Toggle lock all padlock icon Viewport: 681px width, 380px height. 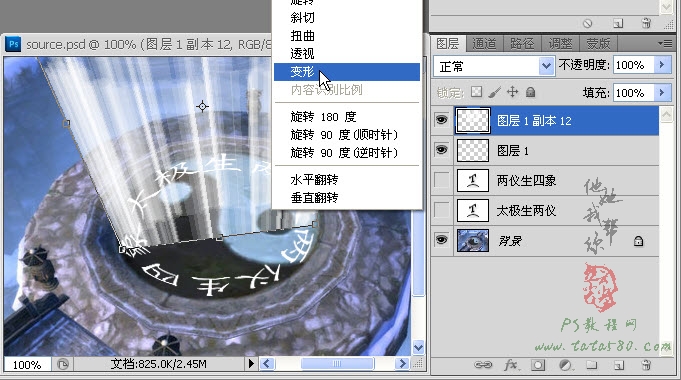(530, 92)
